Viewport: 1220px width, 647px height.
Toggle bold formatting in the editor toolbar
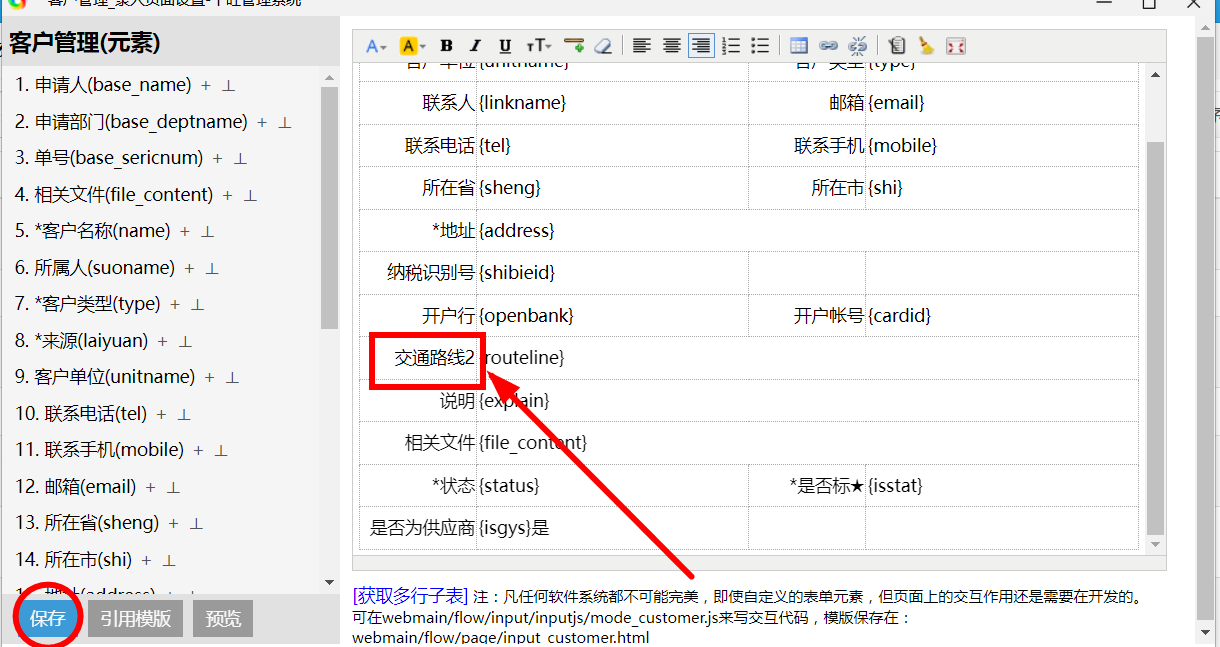coord(447,46)
